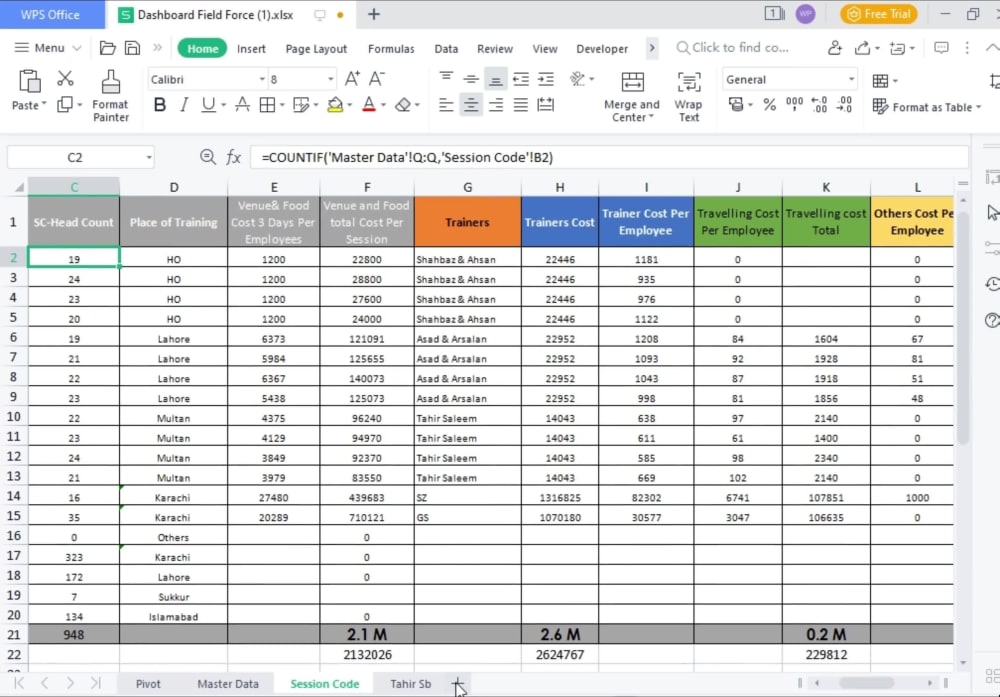
Task: Click the Clear eraser icon
Action: 403,105
